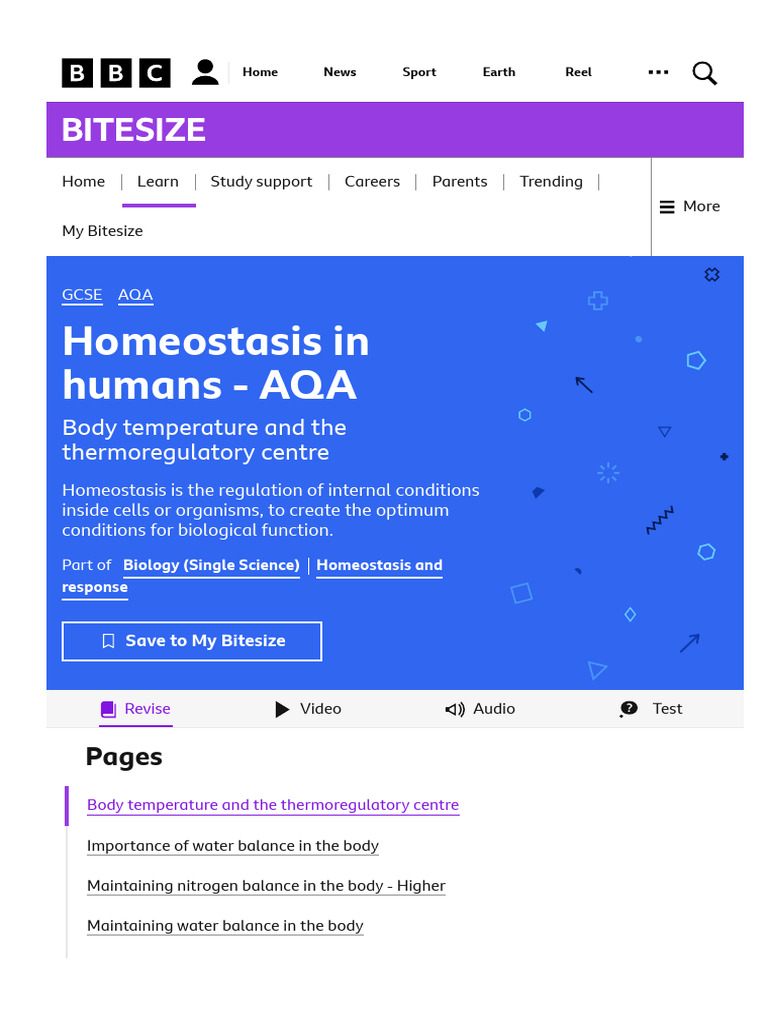Select Sport in the BBC navigation
The image size is (768, 1024).
[x=419, y=72]
